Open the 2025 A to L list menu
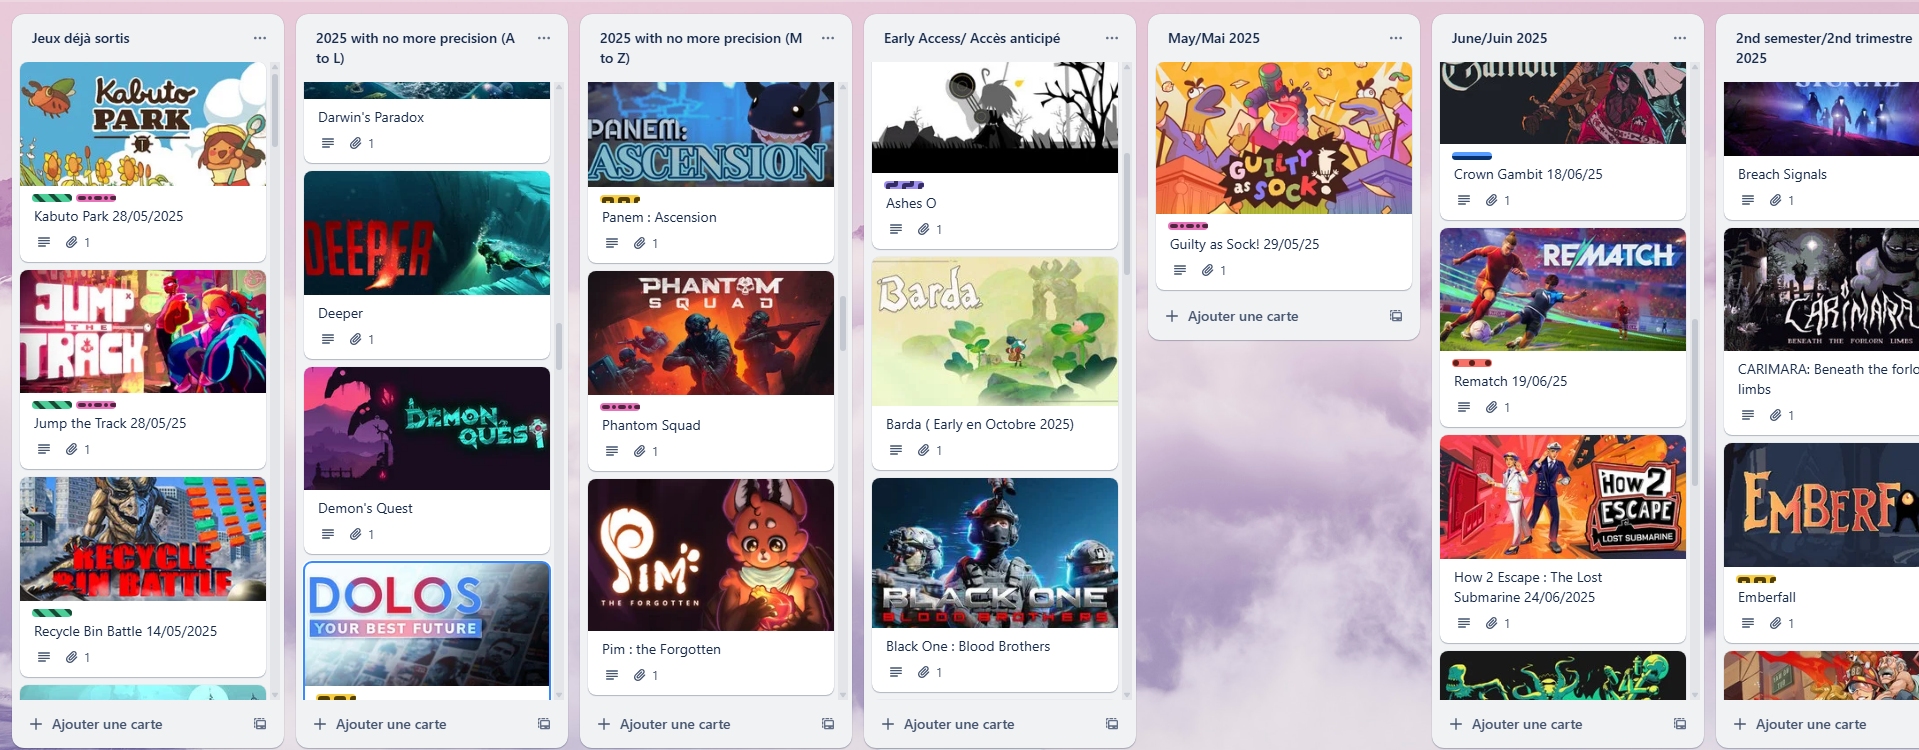 coord(544,38)
